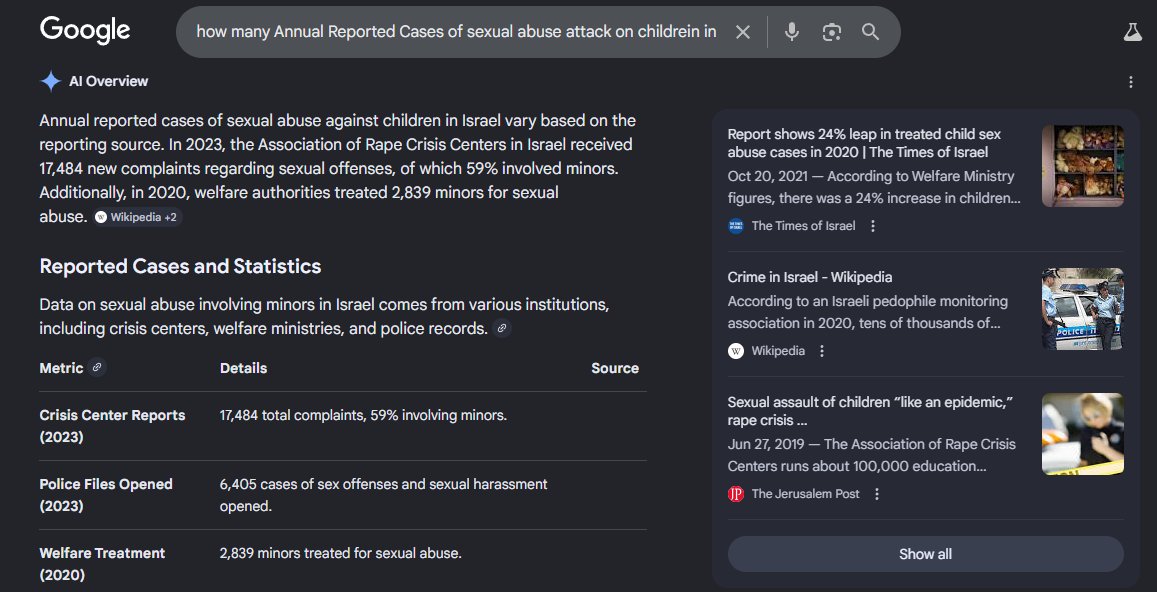
Task: Open more options for The Jerusalem Post source
Action: pos(877,494)
